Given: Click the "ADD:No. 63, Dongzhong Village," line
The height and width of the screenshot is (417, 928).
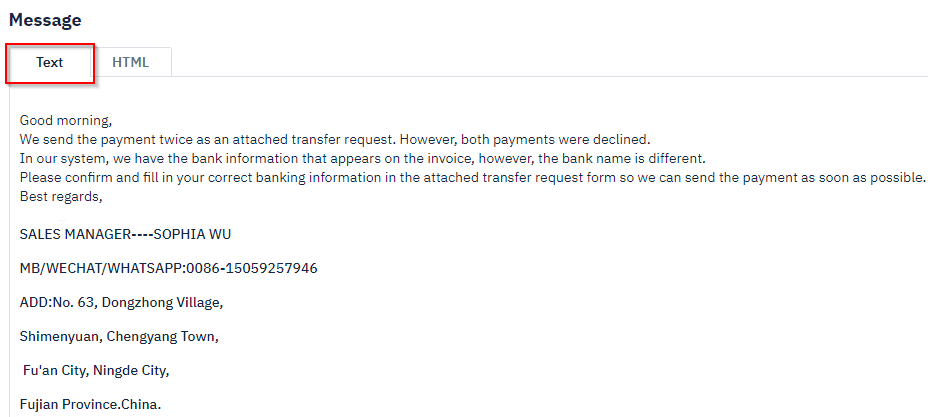Looking at the screenshot, I should (121, 303).
